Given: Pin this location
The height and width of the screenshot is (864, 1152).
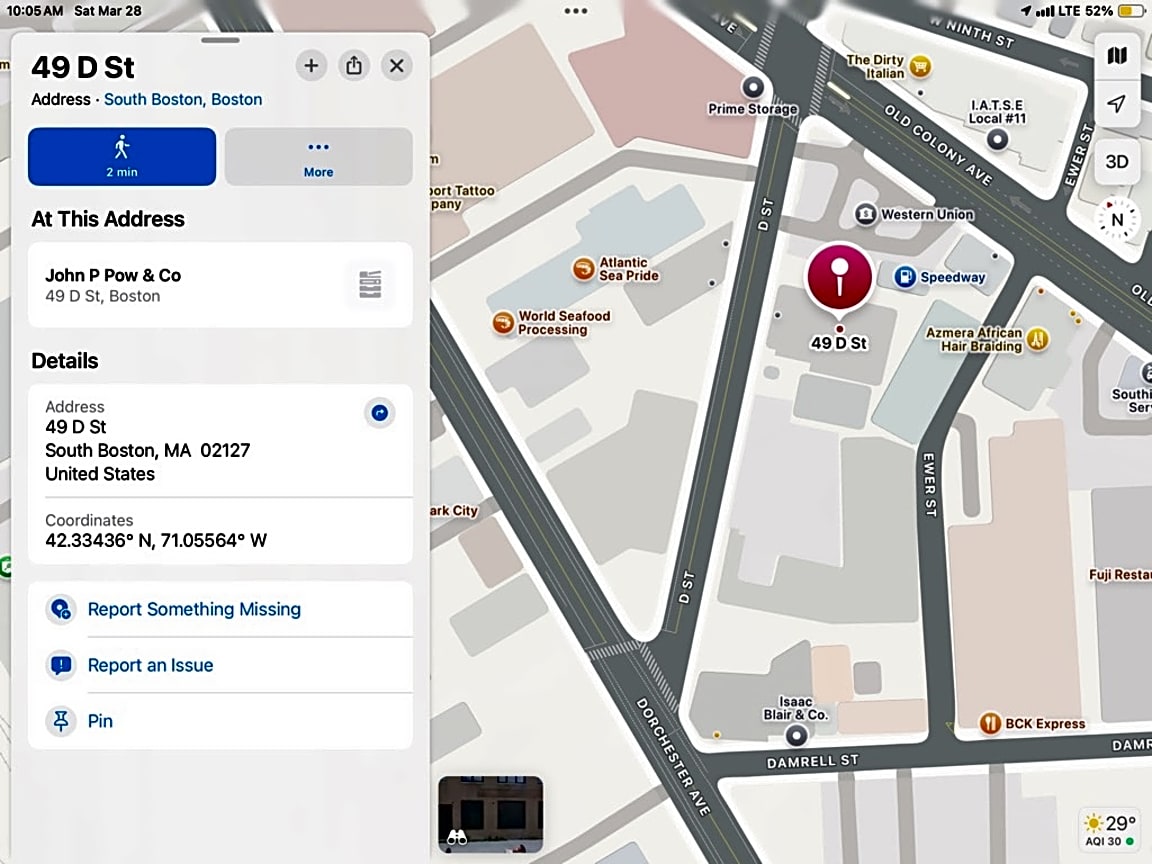Looking at the screenshot, I should pyautogui.click(x=100, y=721).
